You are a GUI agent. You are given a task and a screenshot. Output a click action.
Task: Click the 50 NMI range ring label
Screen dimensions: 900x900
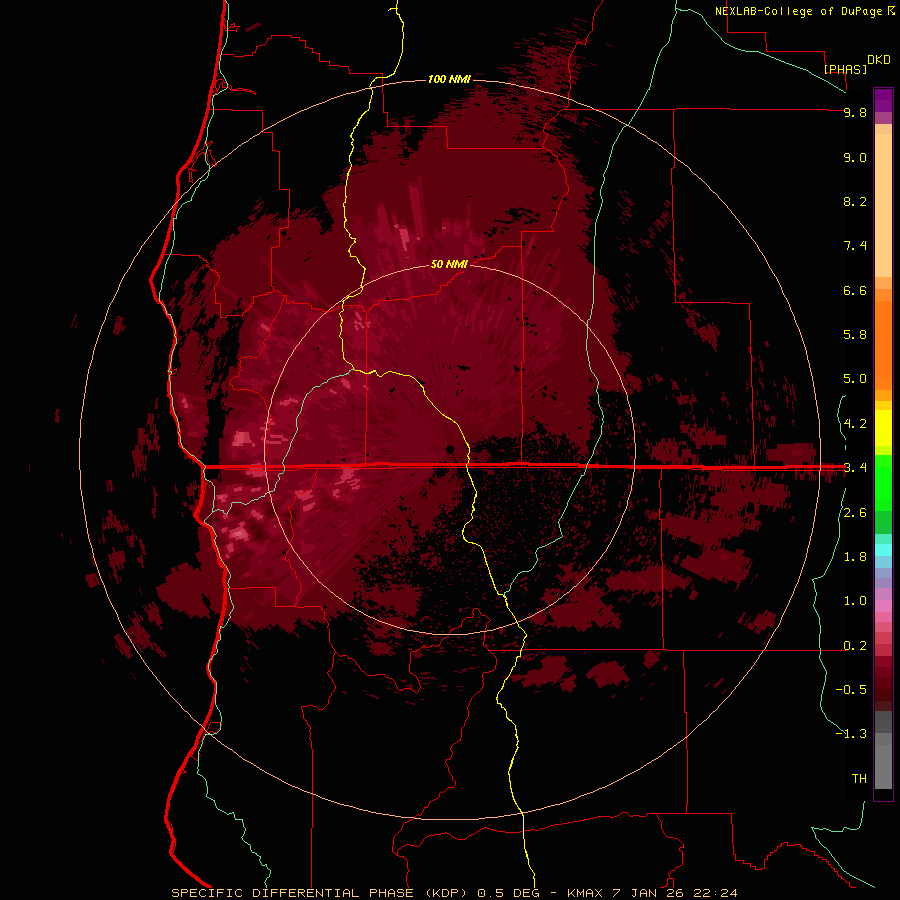point(449,264)
